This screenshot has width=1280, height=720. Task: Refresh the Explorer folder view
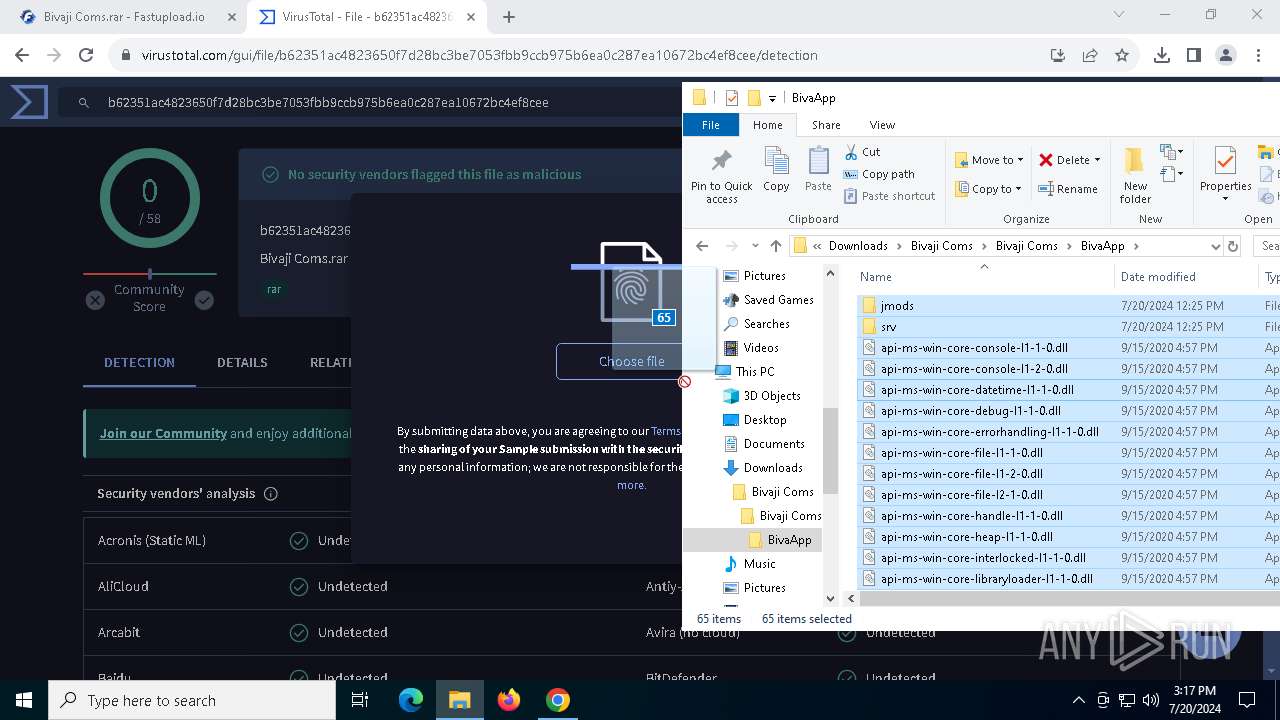click(x=1233, y=246)
